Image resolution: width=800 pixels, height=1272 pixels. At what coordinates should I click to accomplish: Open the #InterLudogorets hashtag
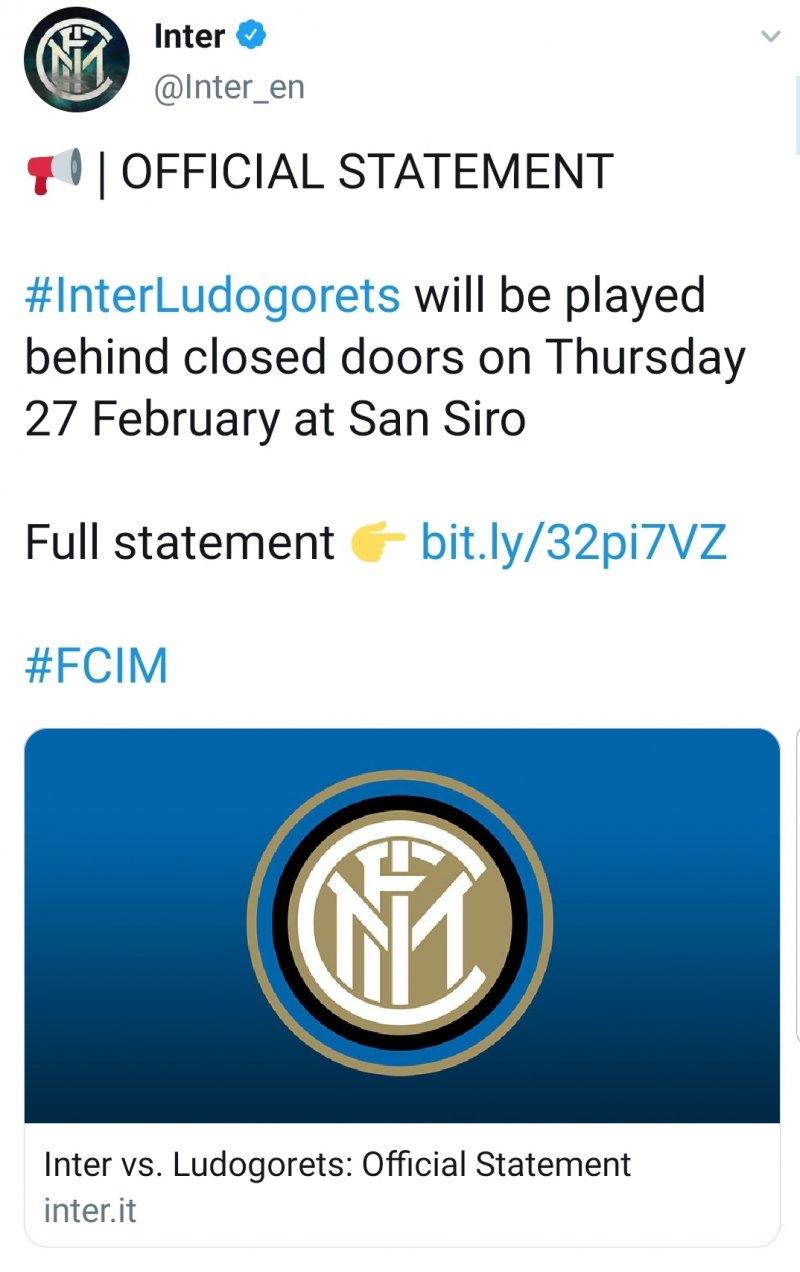point(212,296)
